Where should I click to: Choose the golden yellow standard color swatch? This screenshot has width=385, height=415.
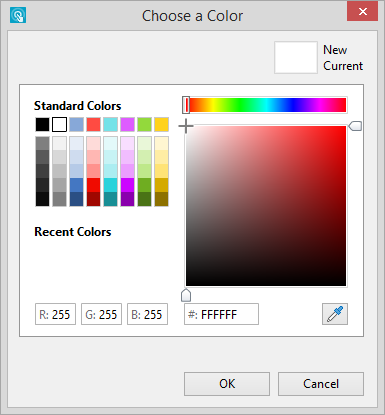pyautogui.click(x=161, y=124)
